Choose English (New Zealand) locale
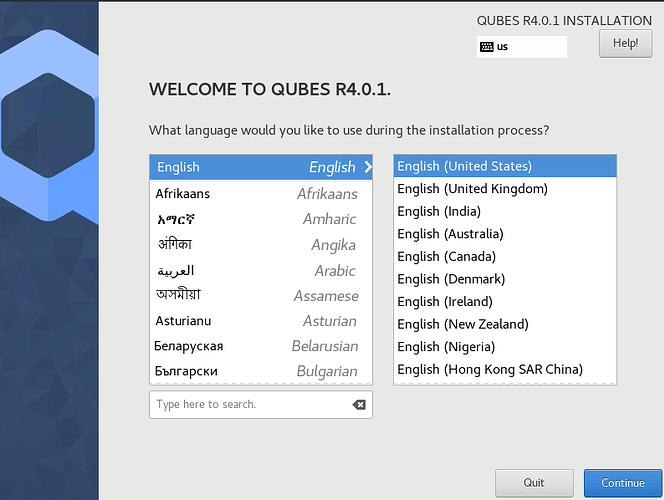Viewport: 664px width, 500px height. pos(505,324)
